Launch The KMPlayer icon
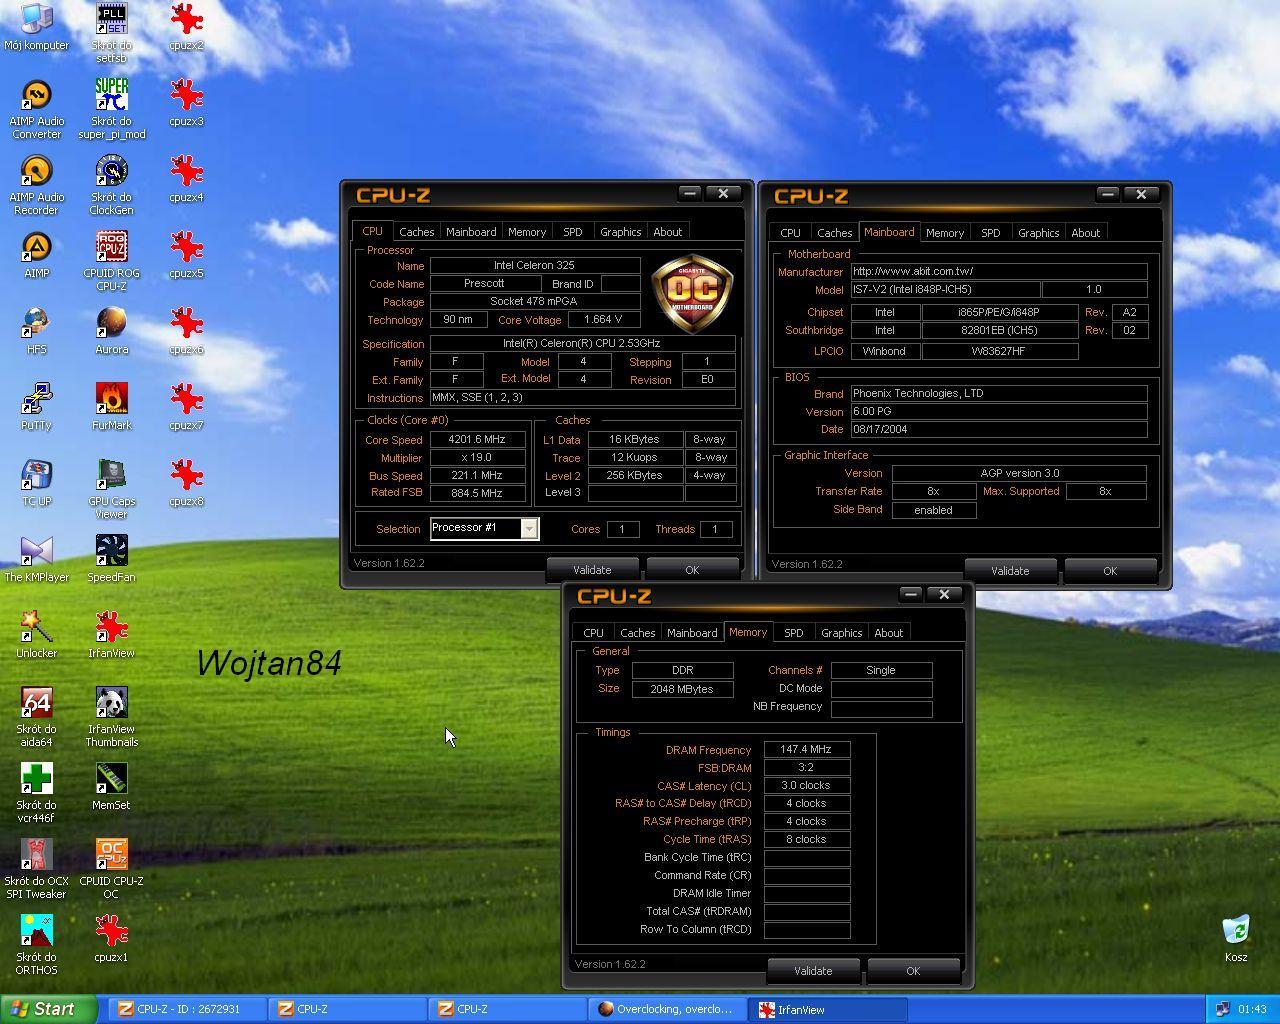Screen dimensions: 1280x1024 (x=36, y=559)
